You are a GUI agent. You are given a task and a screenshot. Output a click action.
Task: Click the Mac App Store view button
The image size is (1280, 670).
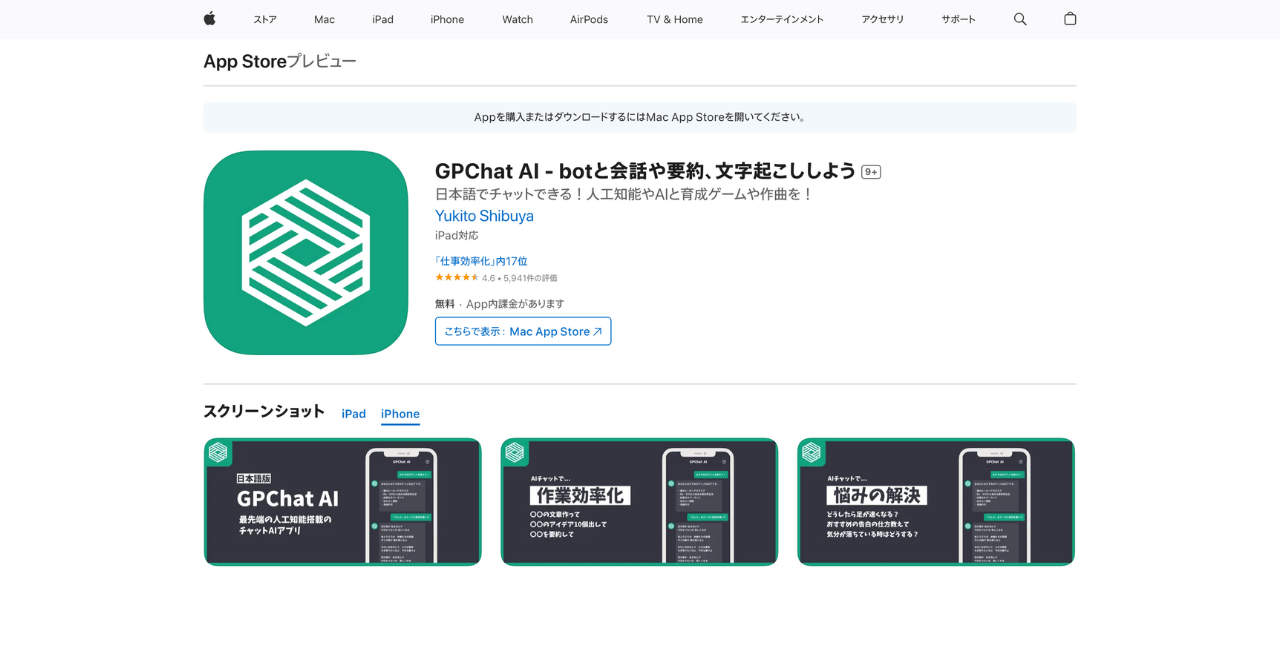point(523,331)
